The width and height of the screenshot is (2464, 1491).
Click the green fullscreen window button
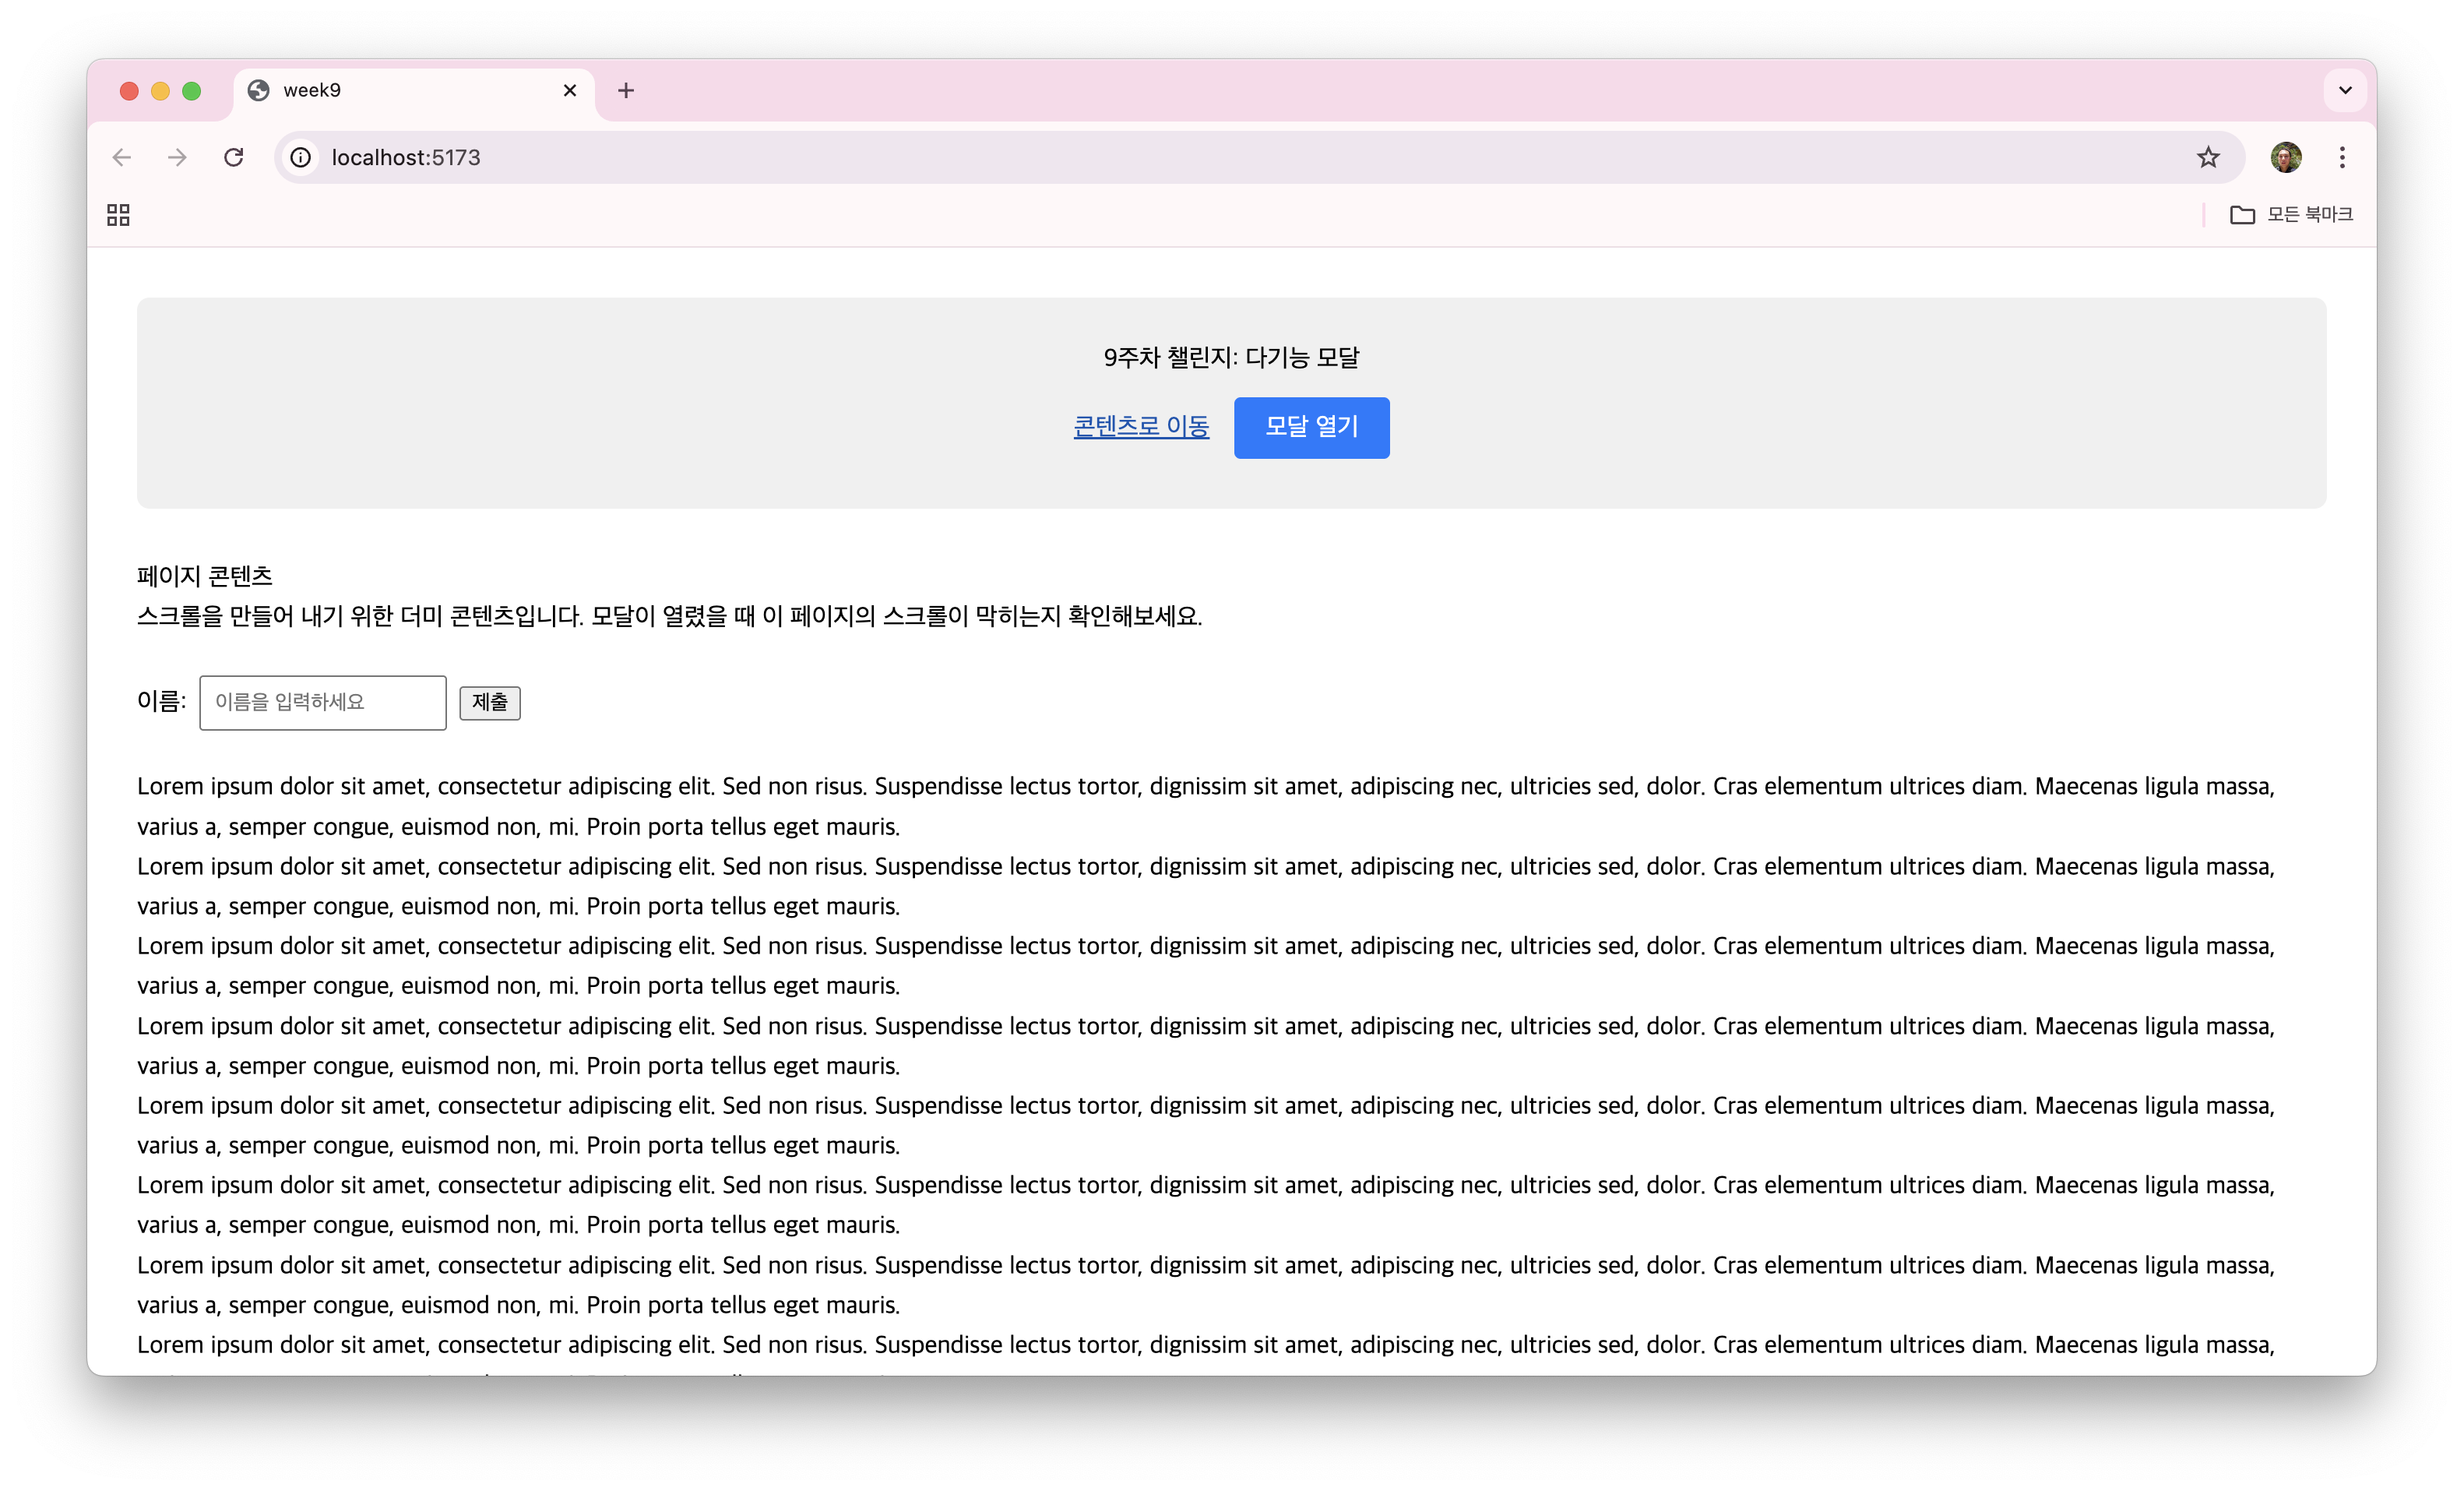[192, 91]
